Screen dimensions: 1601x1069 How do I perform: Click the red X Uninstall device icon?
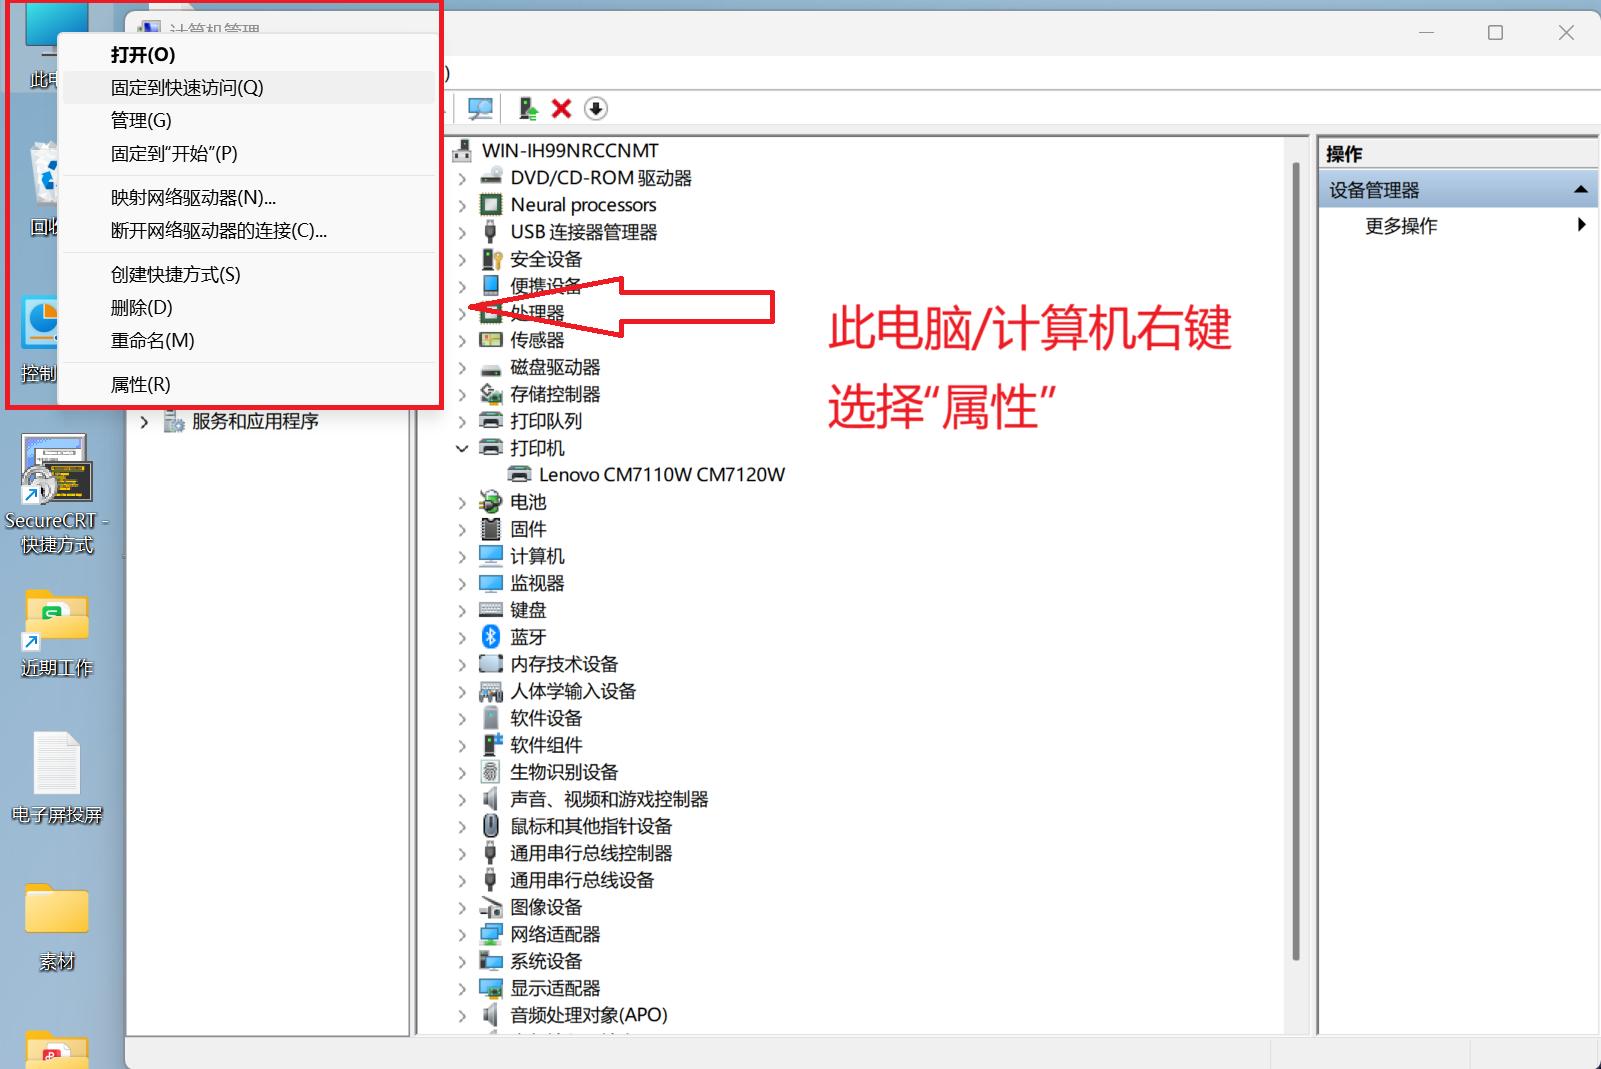point(561,108)
